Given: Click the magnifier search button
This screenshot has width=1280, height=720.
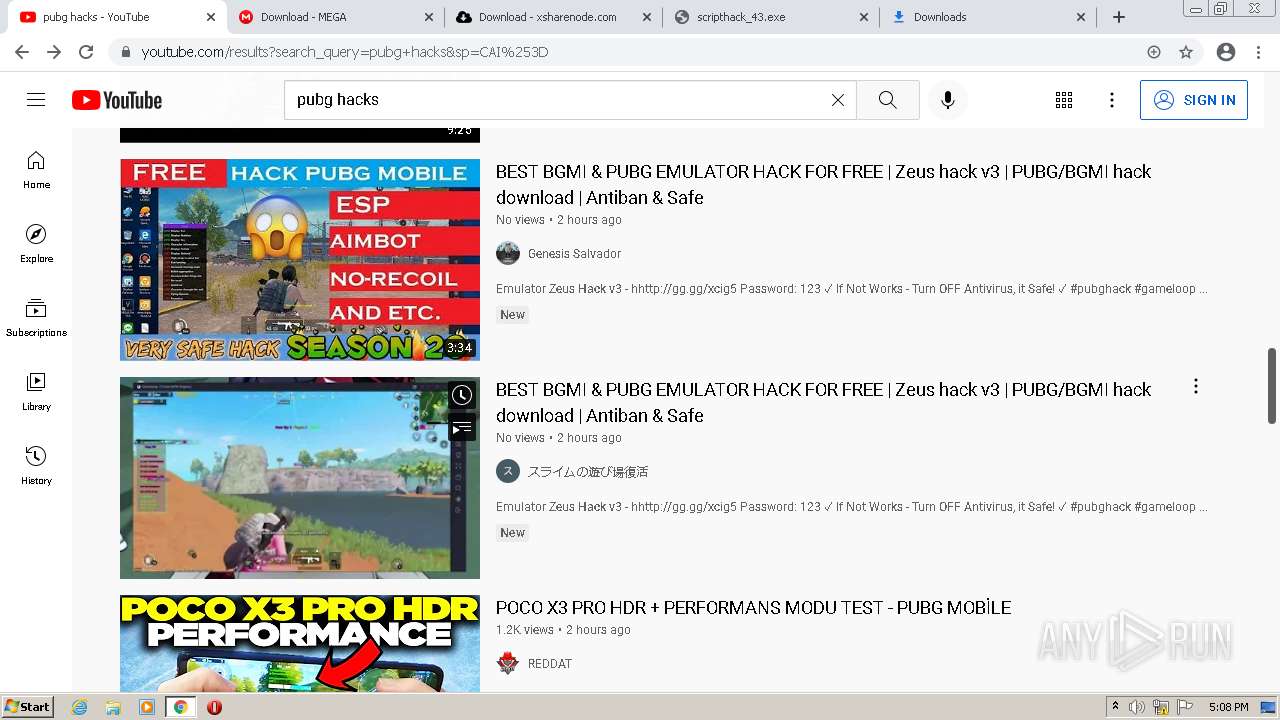Looking at the screenshot, I should pyautogui.click(x=887, y=100).
